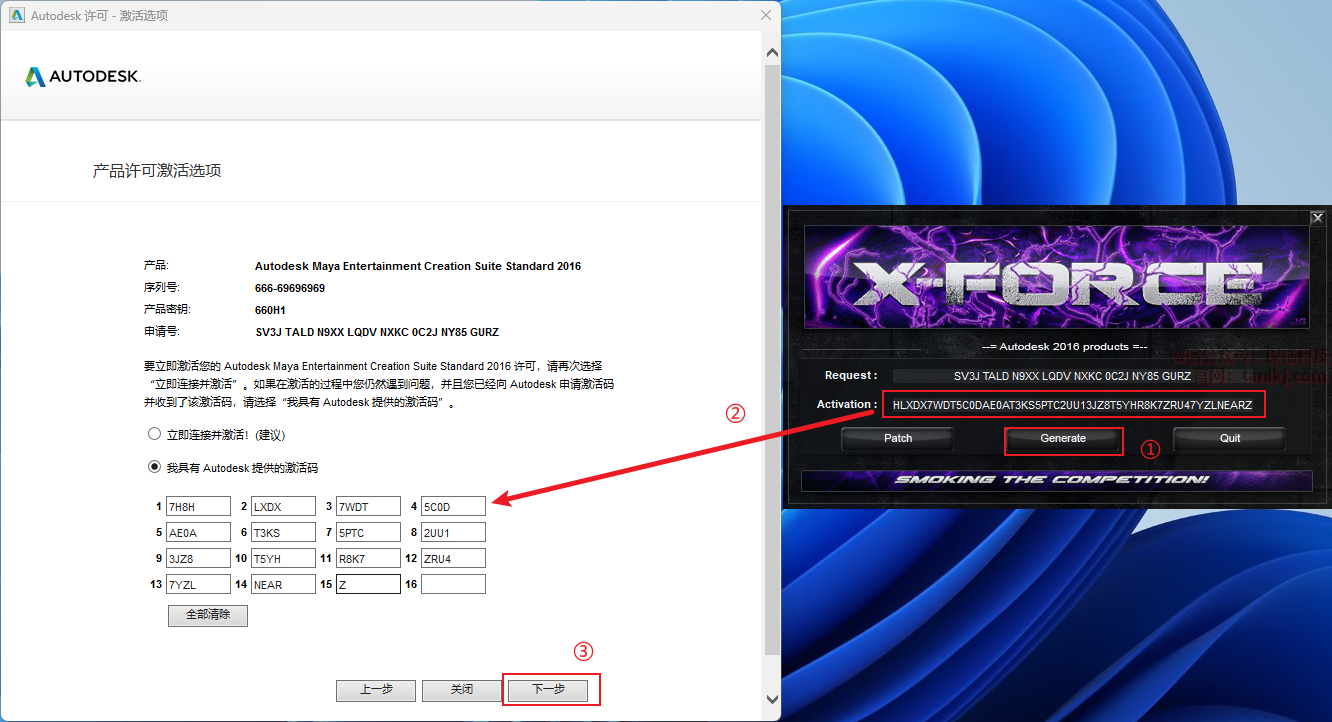Click activation code field 7 containing 5PTC
Screen dimensions: 1332x722
pyautogui.click(x=368, y=532)
